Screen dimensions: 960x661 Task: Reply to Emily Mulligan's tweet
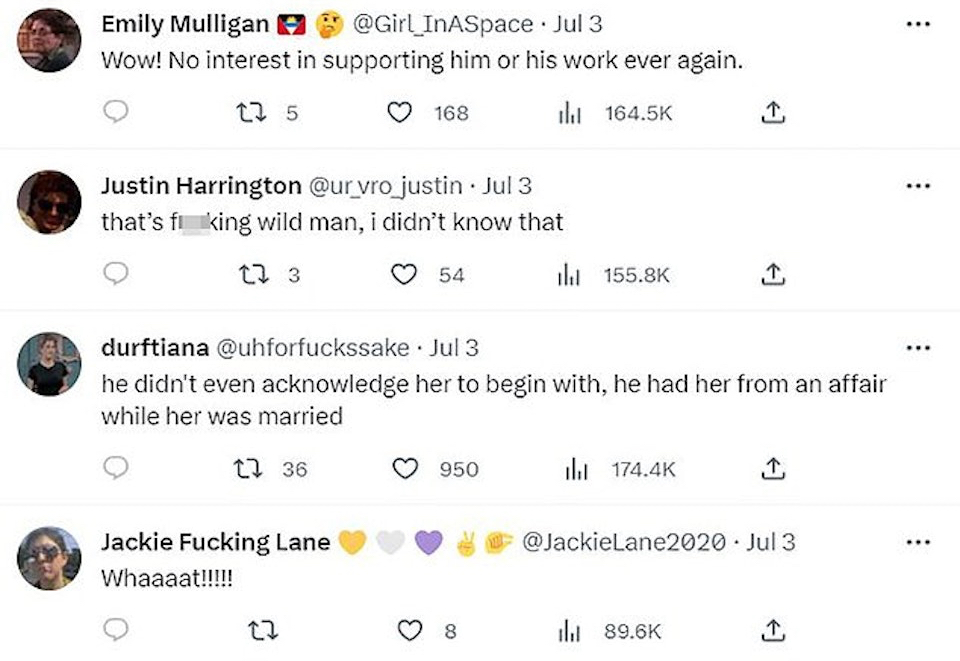pyautogui.click(x=117, y=113)
